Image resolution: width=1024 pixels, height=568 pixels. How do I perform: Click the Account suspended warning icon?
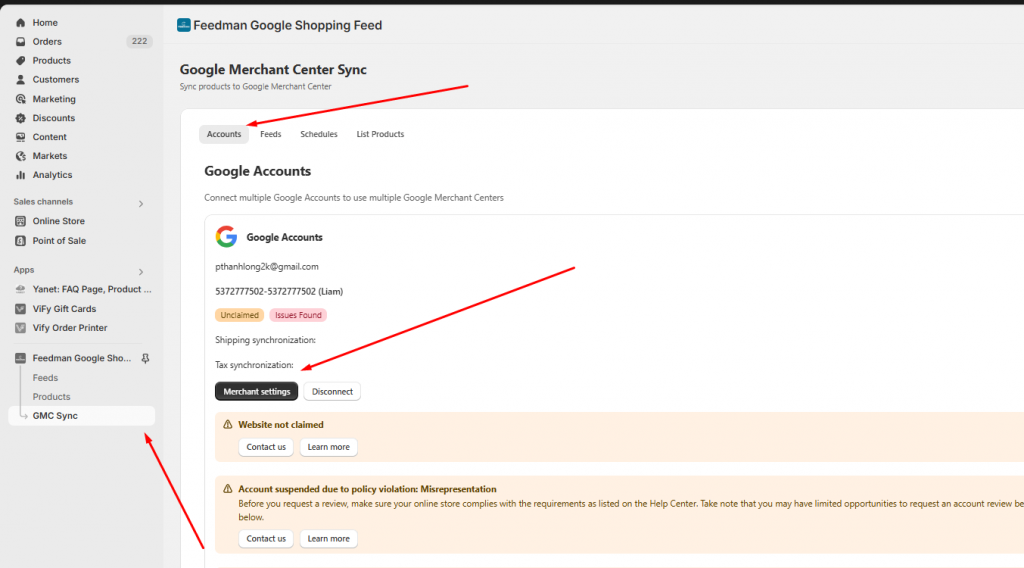227,488
